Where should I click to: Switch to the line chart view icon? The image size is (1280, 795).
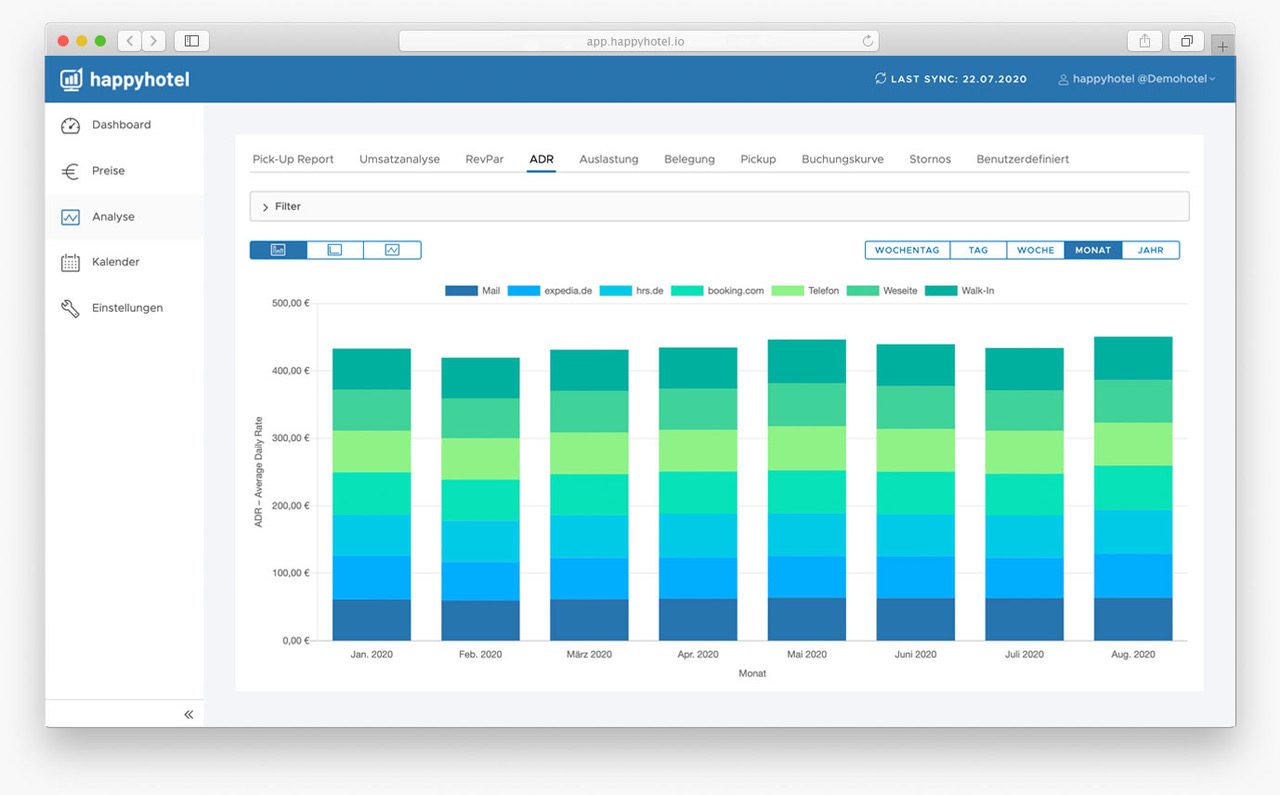392,250
